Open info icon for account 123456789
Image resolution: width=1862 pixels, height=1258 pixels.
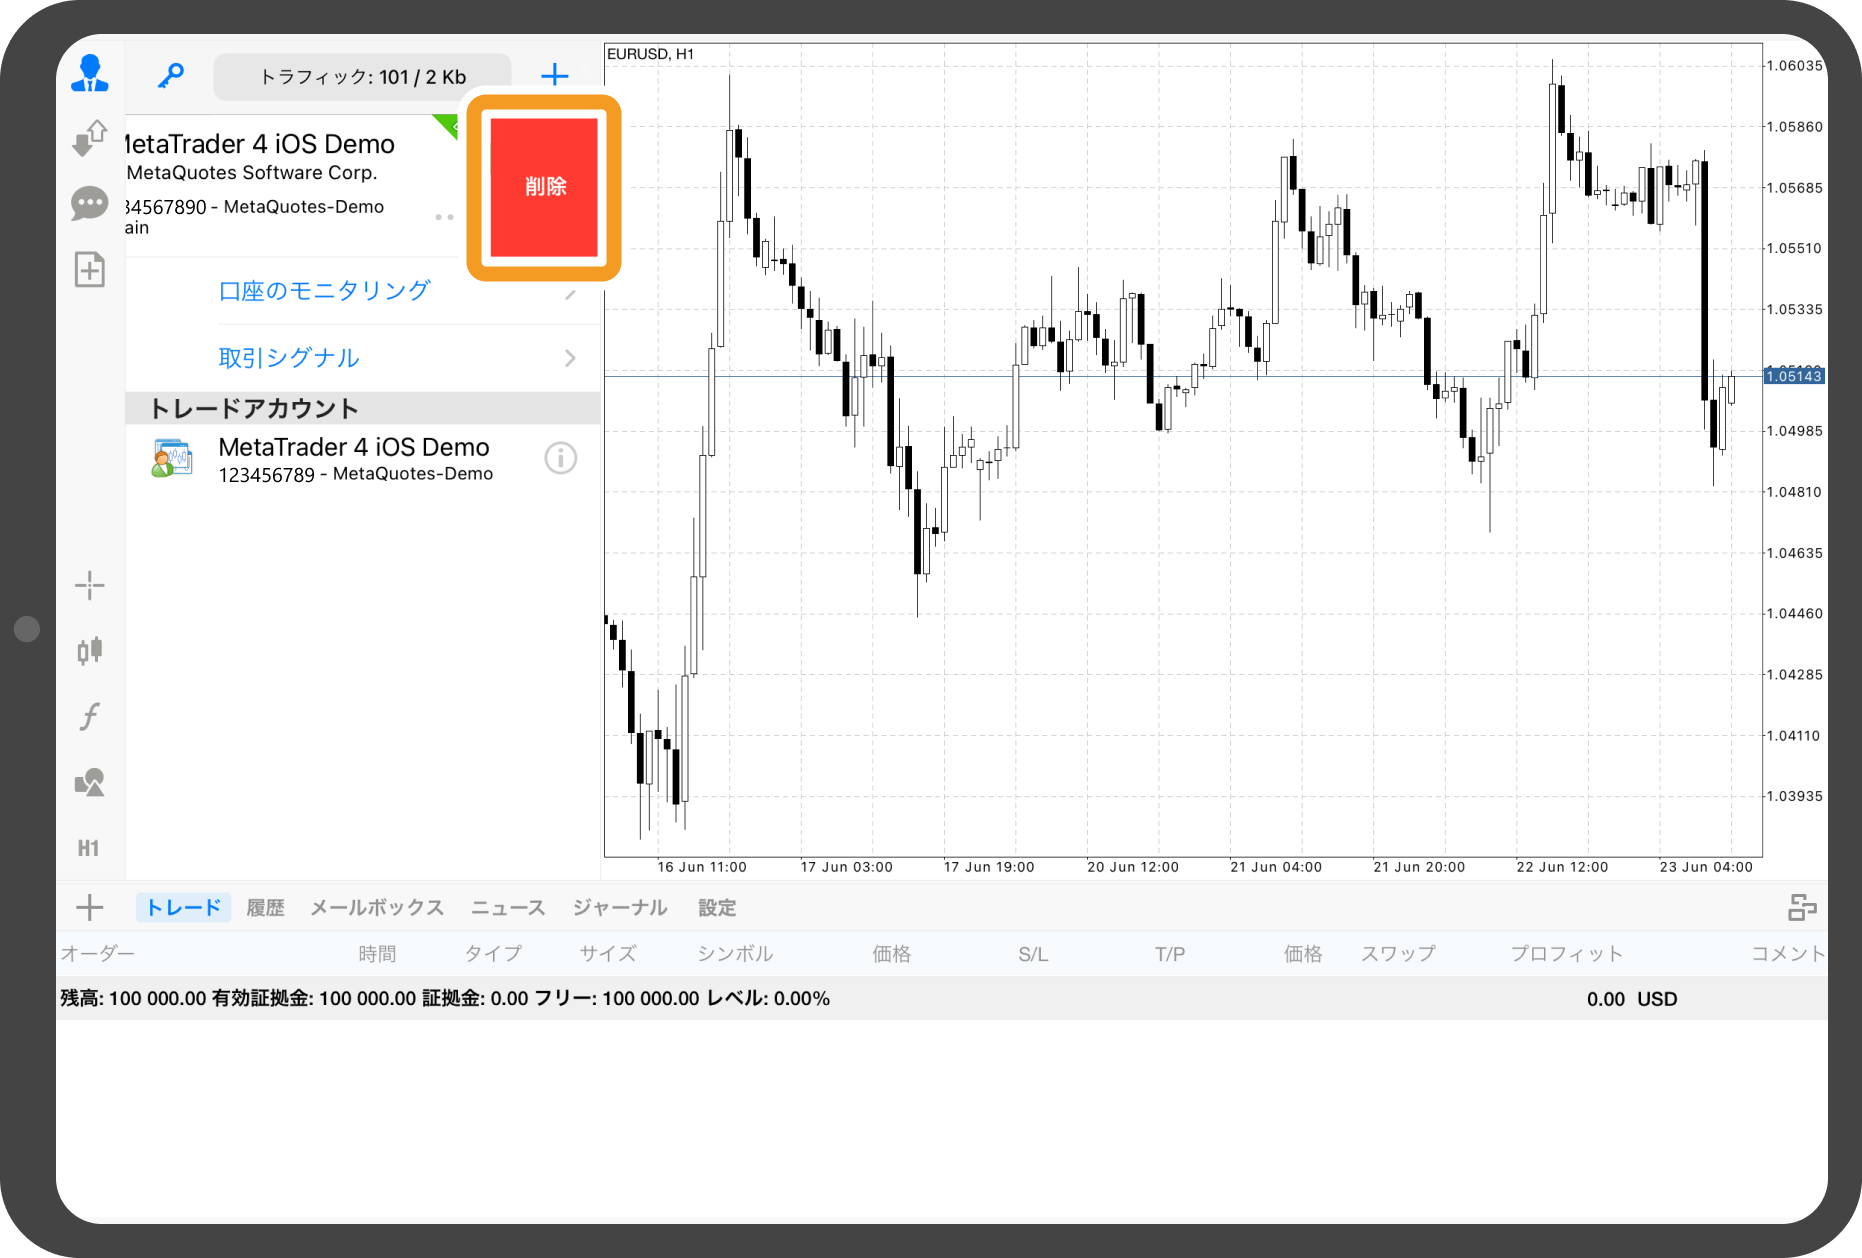tap(560, 458)
